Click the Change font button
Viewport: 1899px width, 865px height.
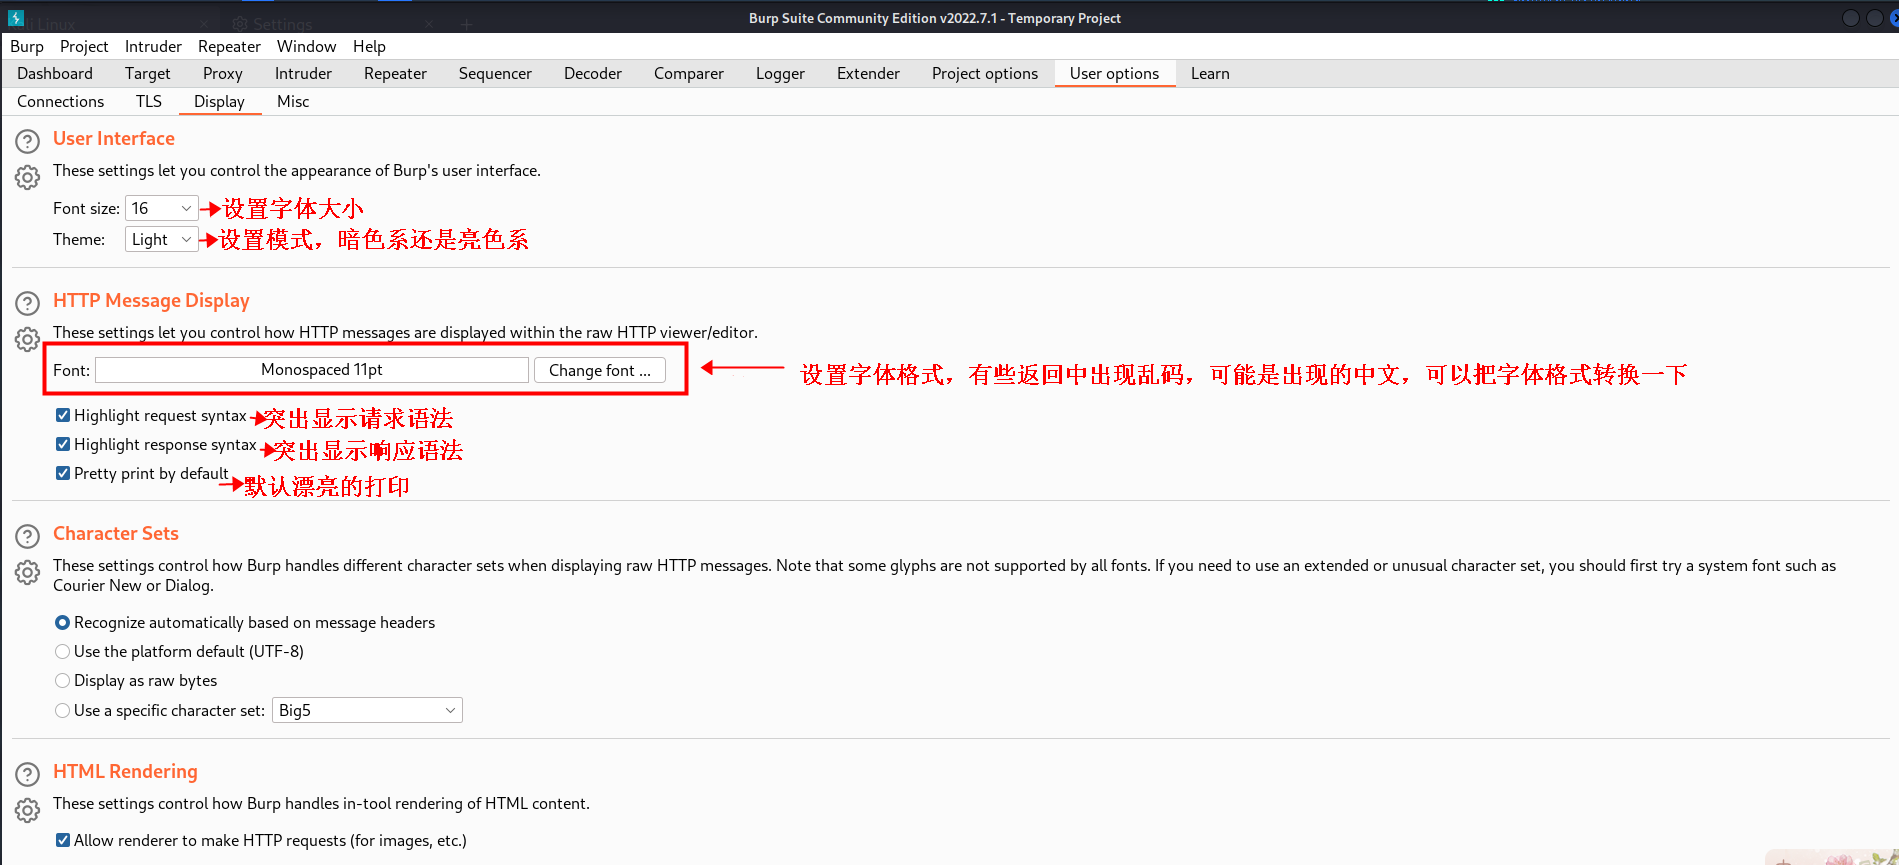(600, 370)
